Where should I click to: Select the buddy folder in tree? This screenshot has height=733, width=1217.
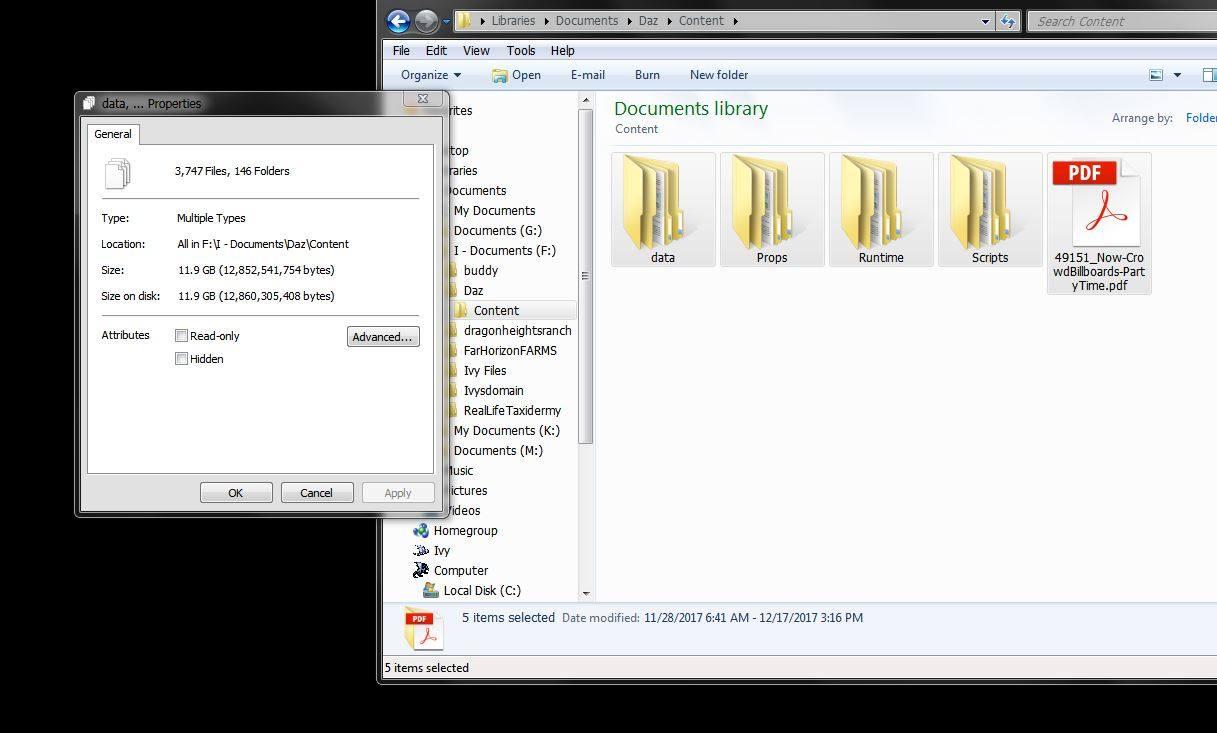point(480,270)
